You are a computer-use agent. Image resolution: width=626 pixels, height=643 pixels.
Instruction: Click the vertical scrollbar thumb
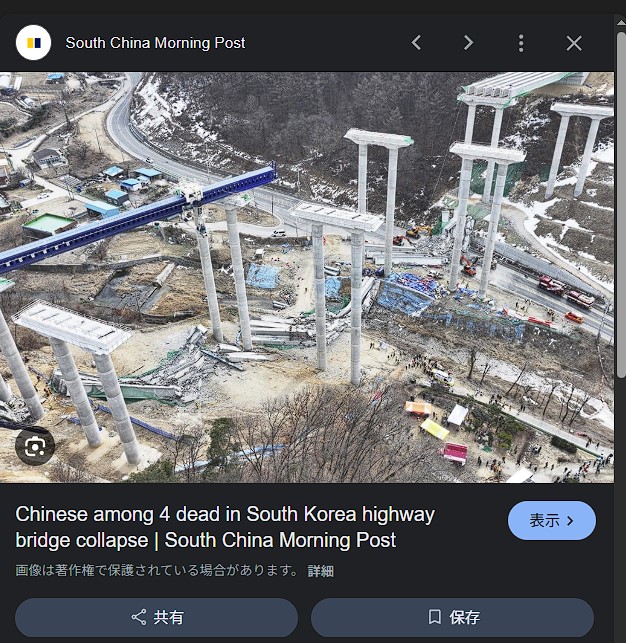coord(621,203)
